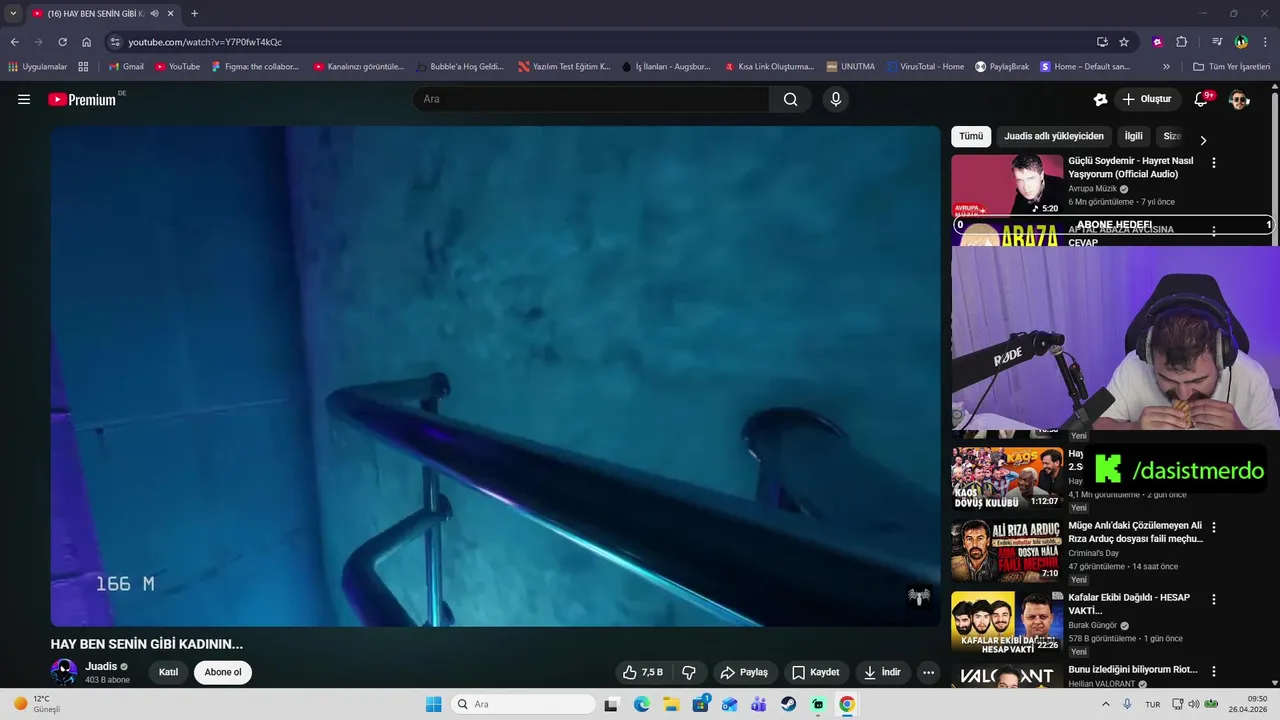Click the Chrome address bar URL
This screenshot has height=720, width=1280.
pyautogui.click(x=205, y=42)
